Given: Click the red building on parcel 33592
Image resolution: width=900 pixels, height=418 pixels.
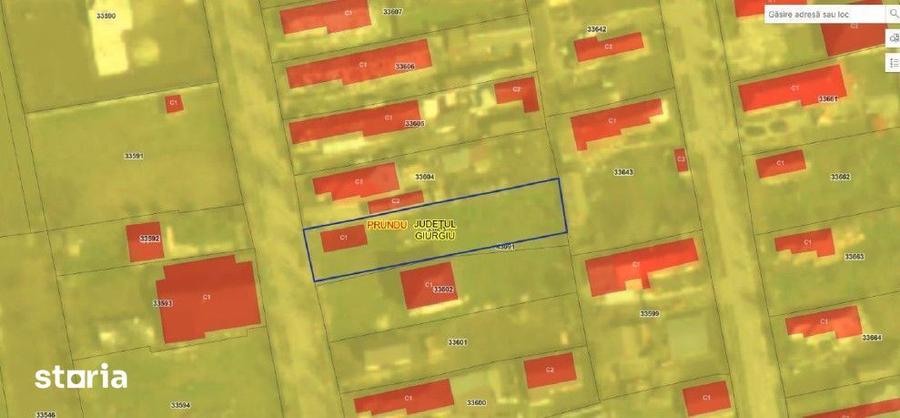Looking at the screenshot, I should 145,242.
